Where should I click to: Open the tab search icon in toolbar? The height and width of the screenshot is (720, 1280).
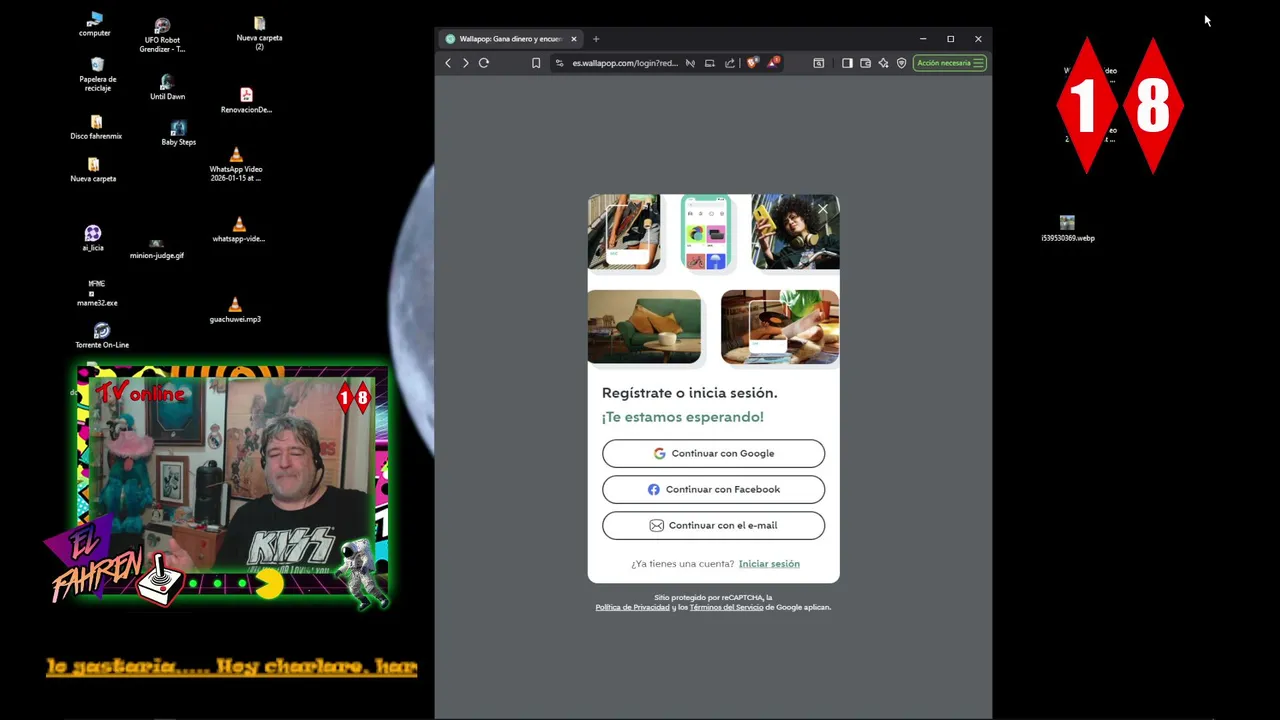click(819, 63)
